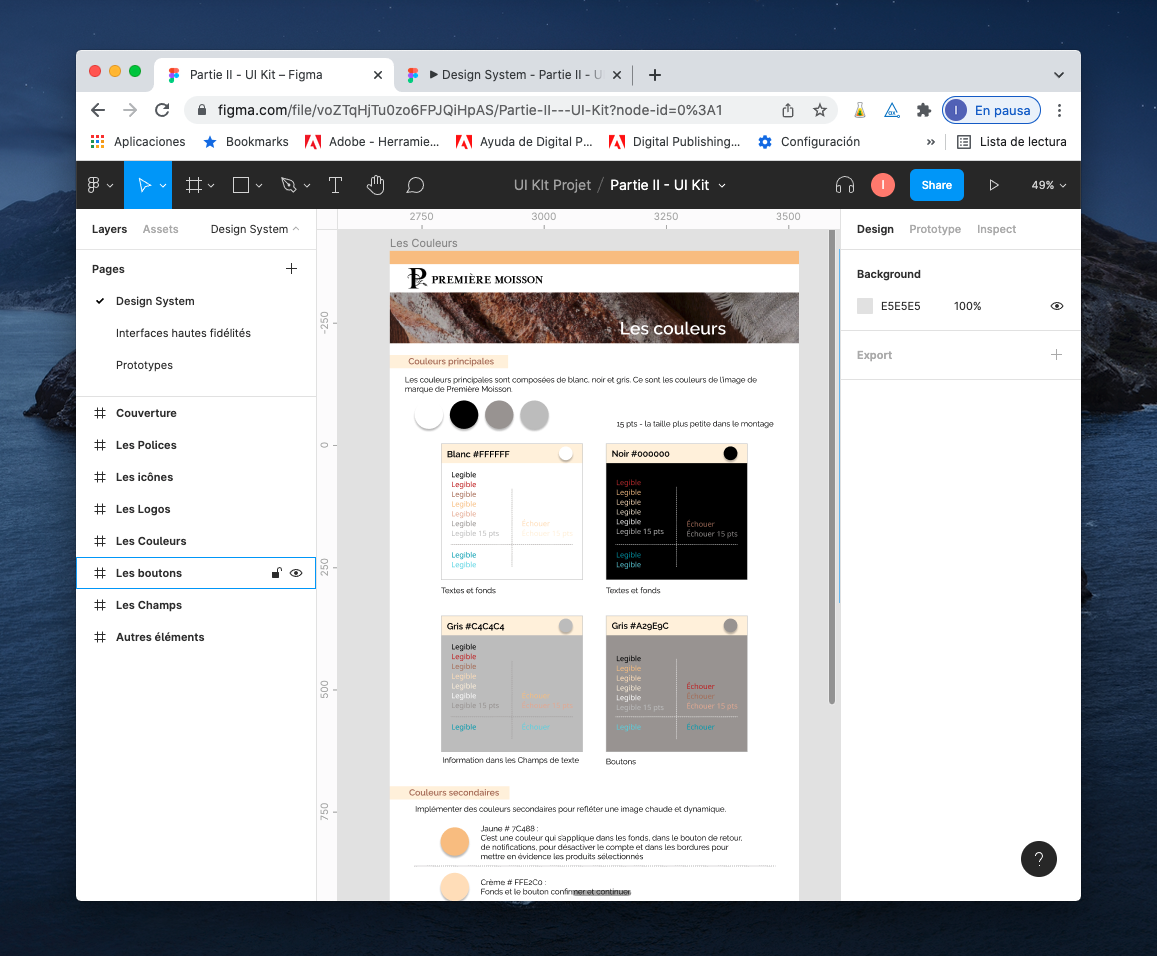Switch to the Prototype tab
The height and width of the screenshot is (956, 1157).
[x=934, y=229]
